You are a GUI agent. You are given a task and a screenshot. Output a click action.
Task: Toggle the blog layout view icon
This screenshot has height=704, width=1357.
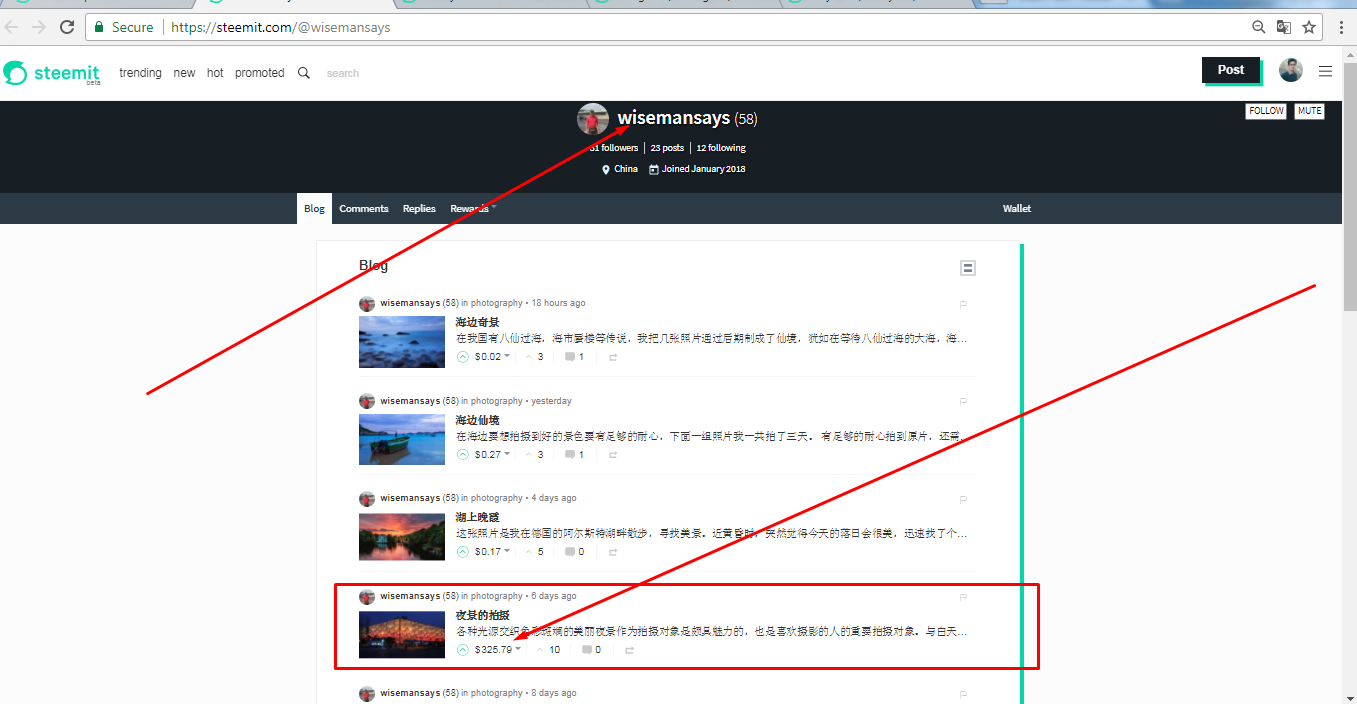click(x=967, y=268)
